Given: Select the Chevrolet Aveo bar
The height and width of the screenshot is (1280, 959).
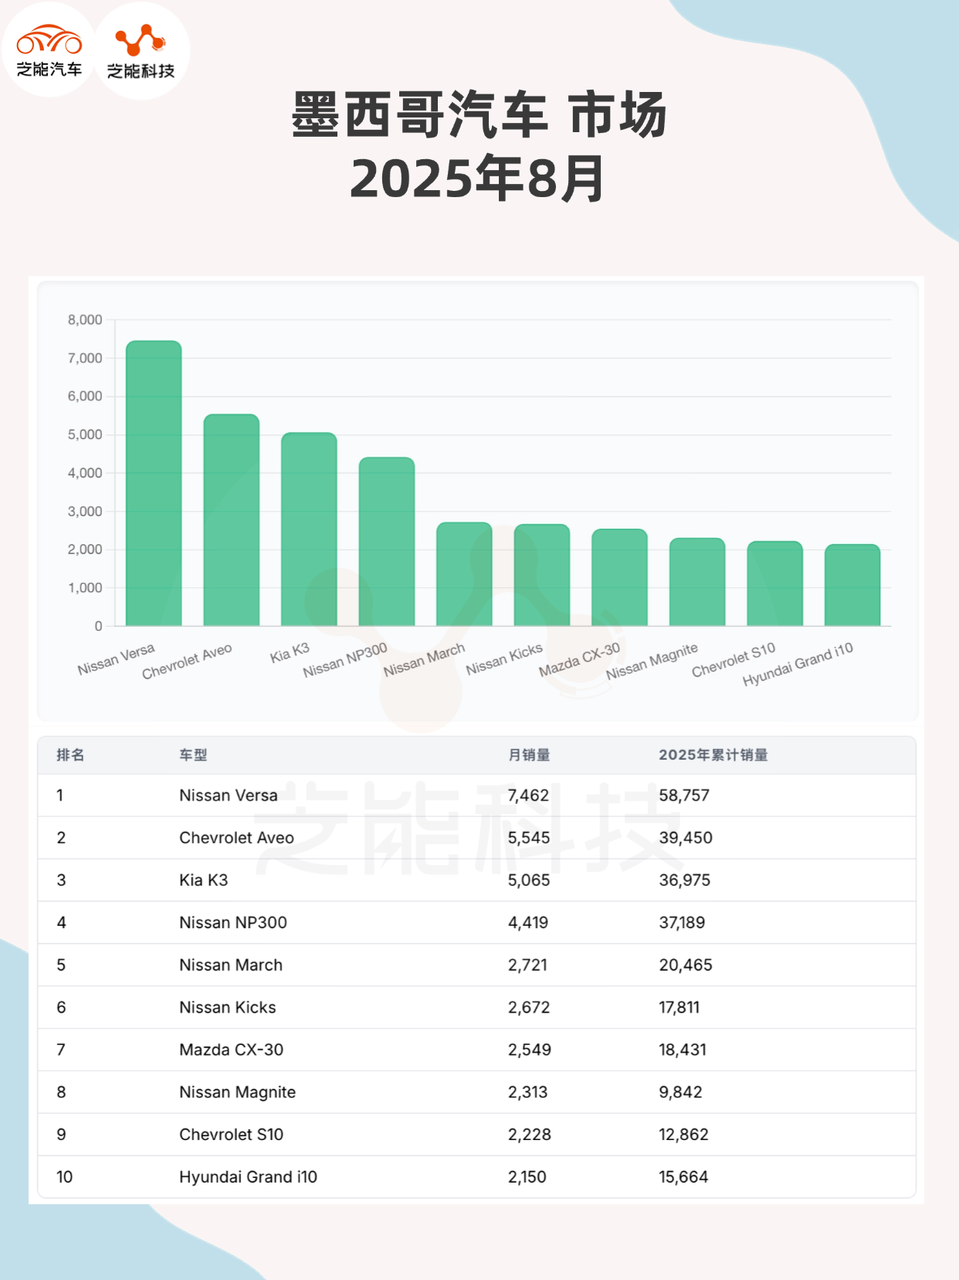Looking at the screenshot, I should pos(231,520).
